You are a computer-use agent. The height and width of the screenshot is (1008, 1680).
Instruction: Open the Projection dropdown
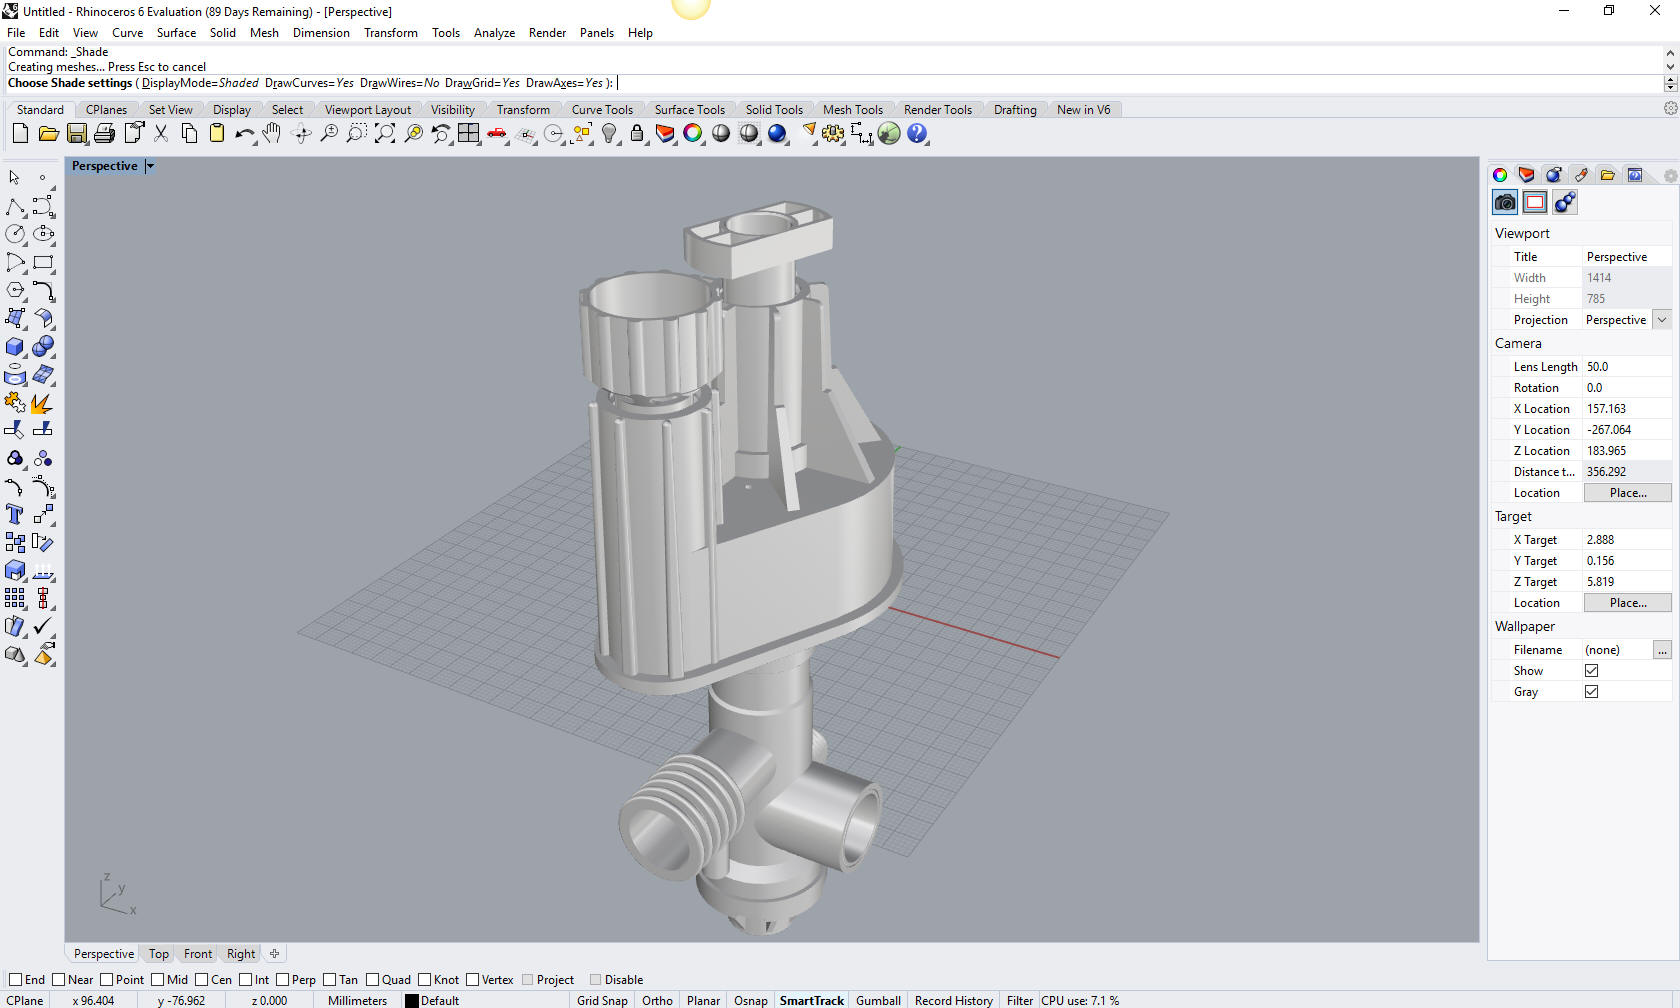[1661, 320]
